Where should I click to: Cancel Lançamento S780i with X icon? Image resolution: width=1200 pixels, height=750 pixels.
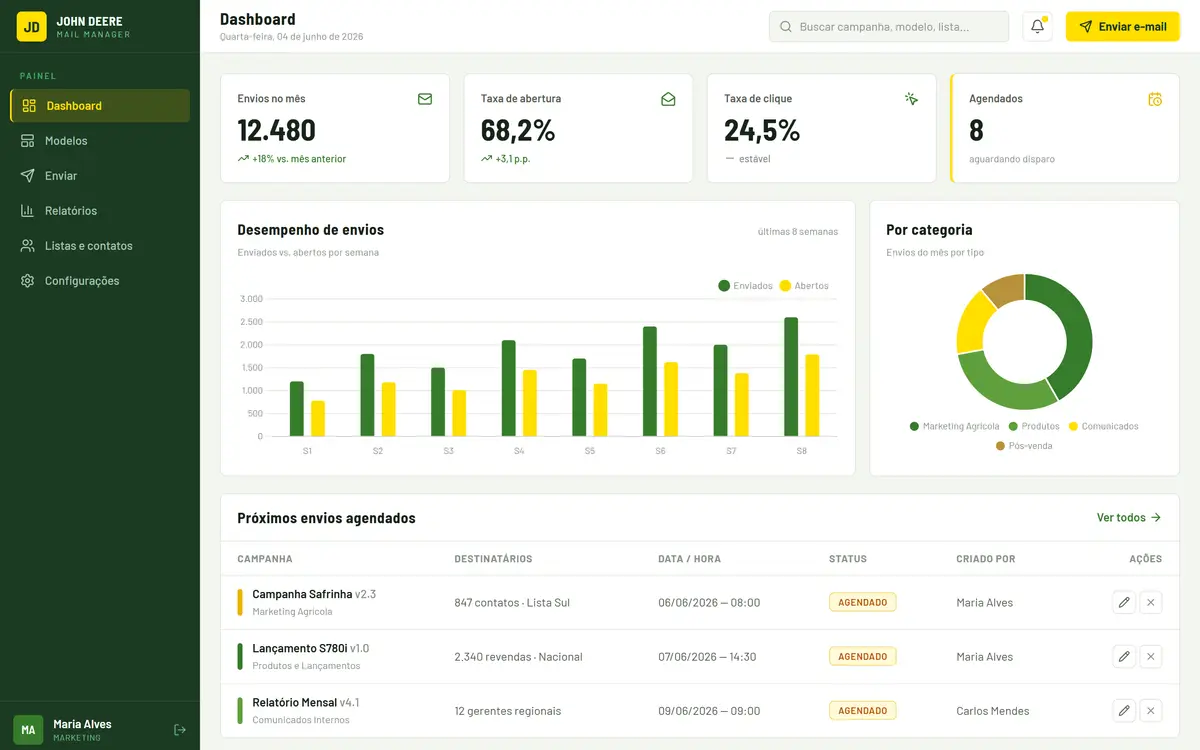pyautogui.click(x=1151, y=656)
